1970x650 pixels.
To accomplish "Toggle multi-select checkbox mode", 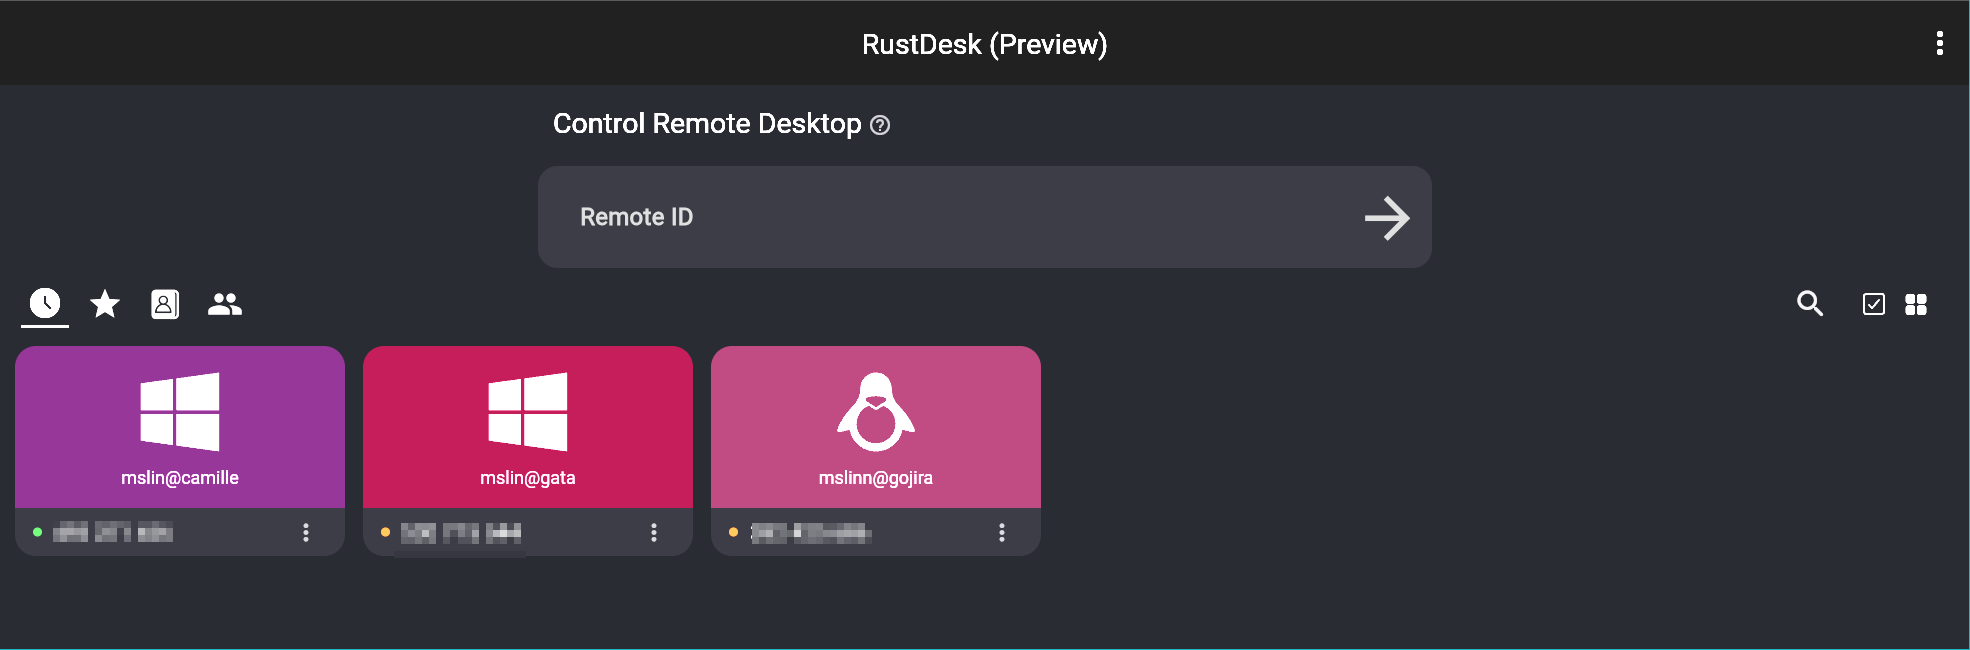I will coord(1873,304).
